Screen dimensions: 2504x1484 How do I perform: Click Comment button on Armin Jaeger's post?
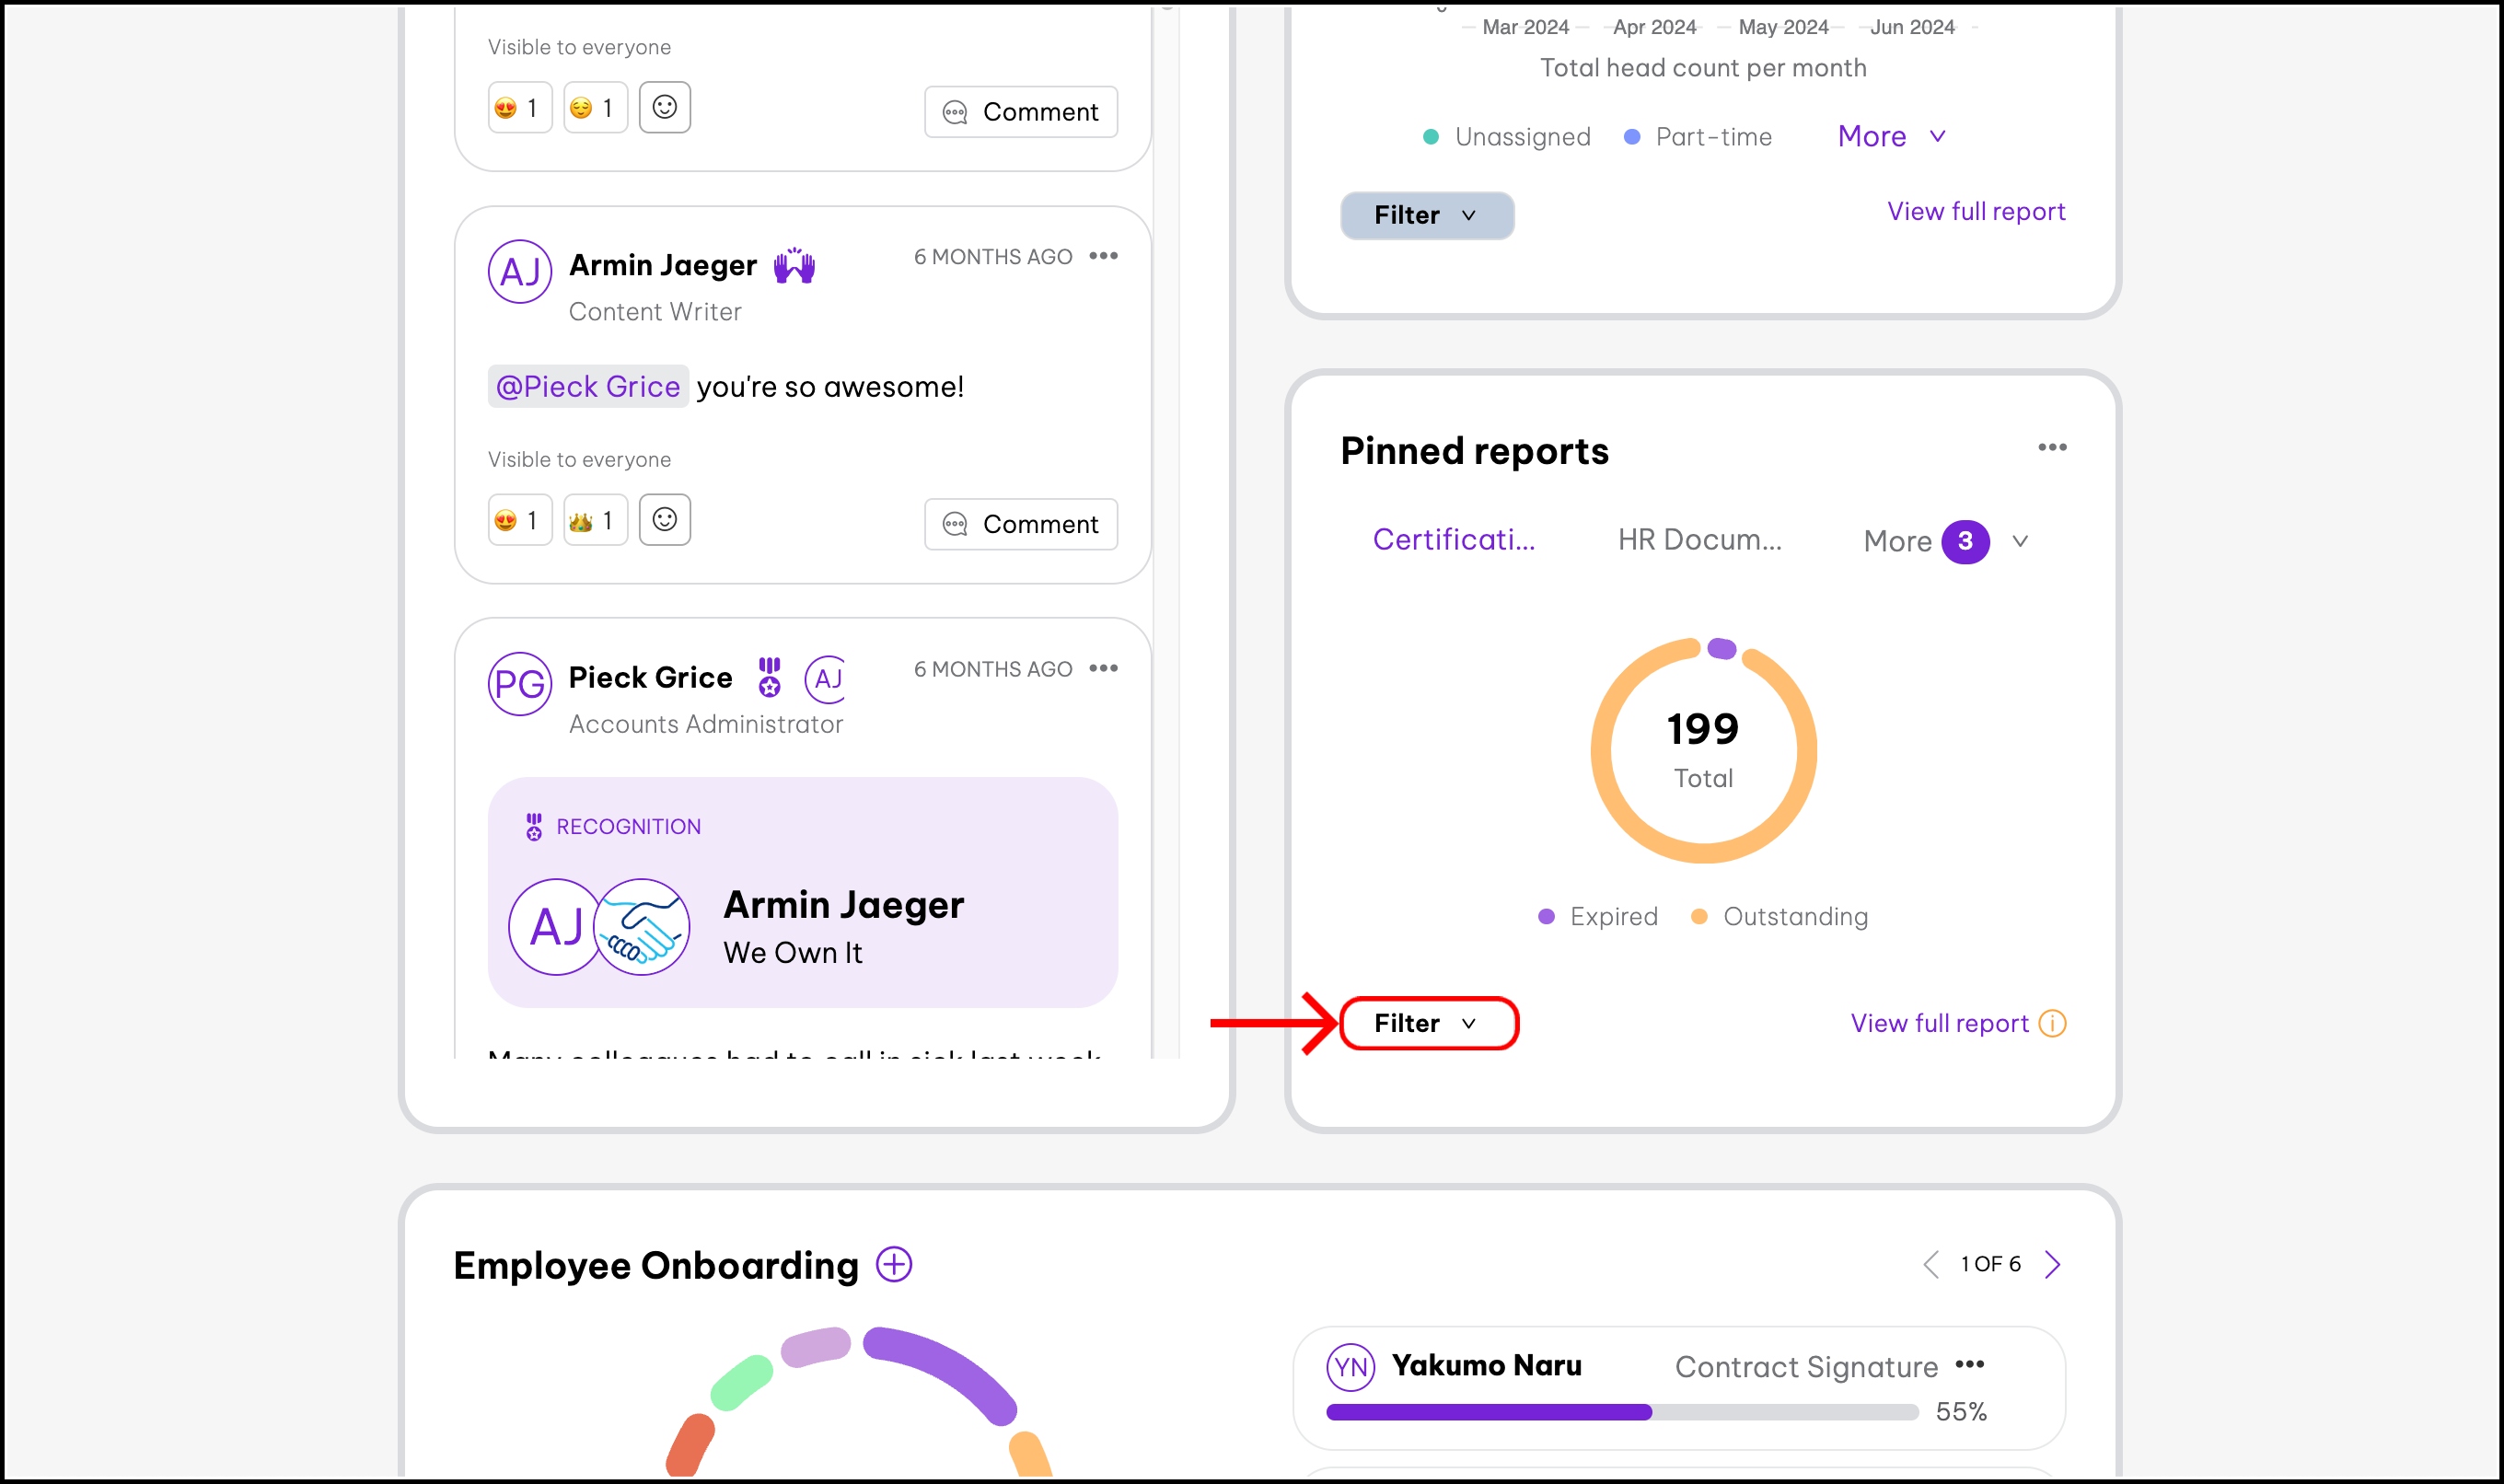click(x=1020, y=524)
